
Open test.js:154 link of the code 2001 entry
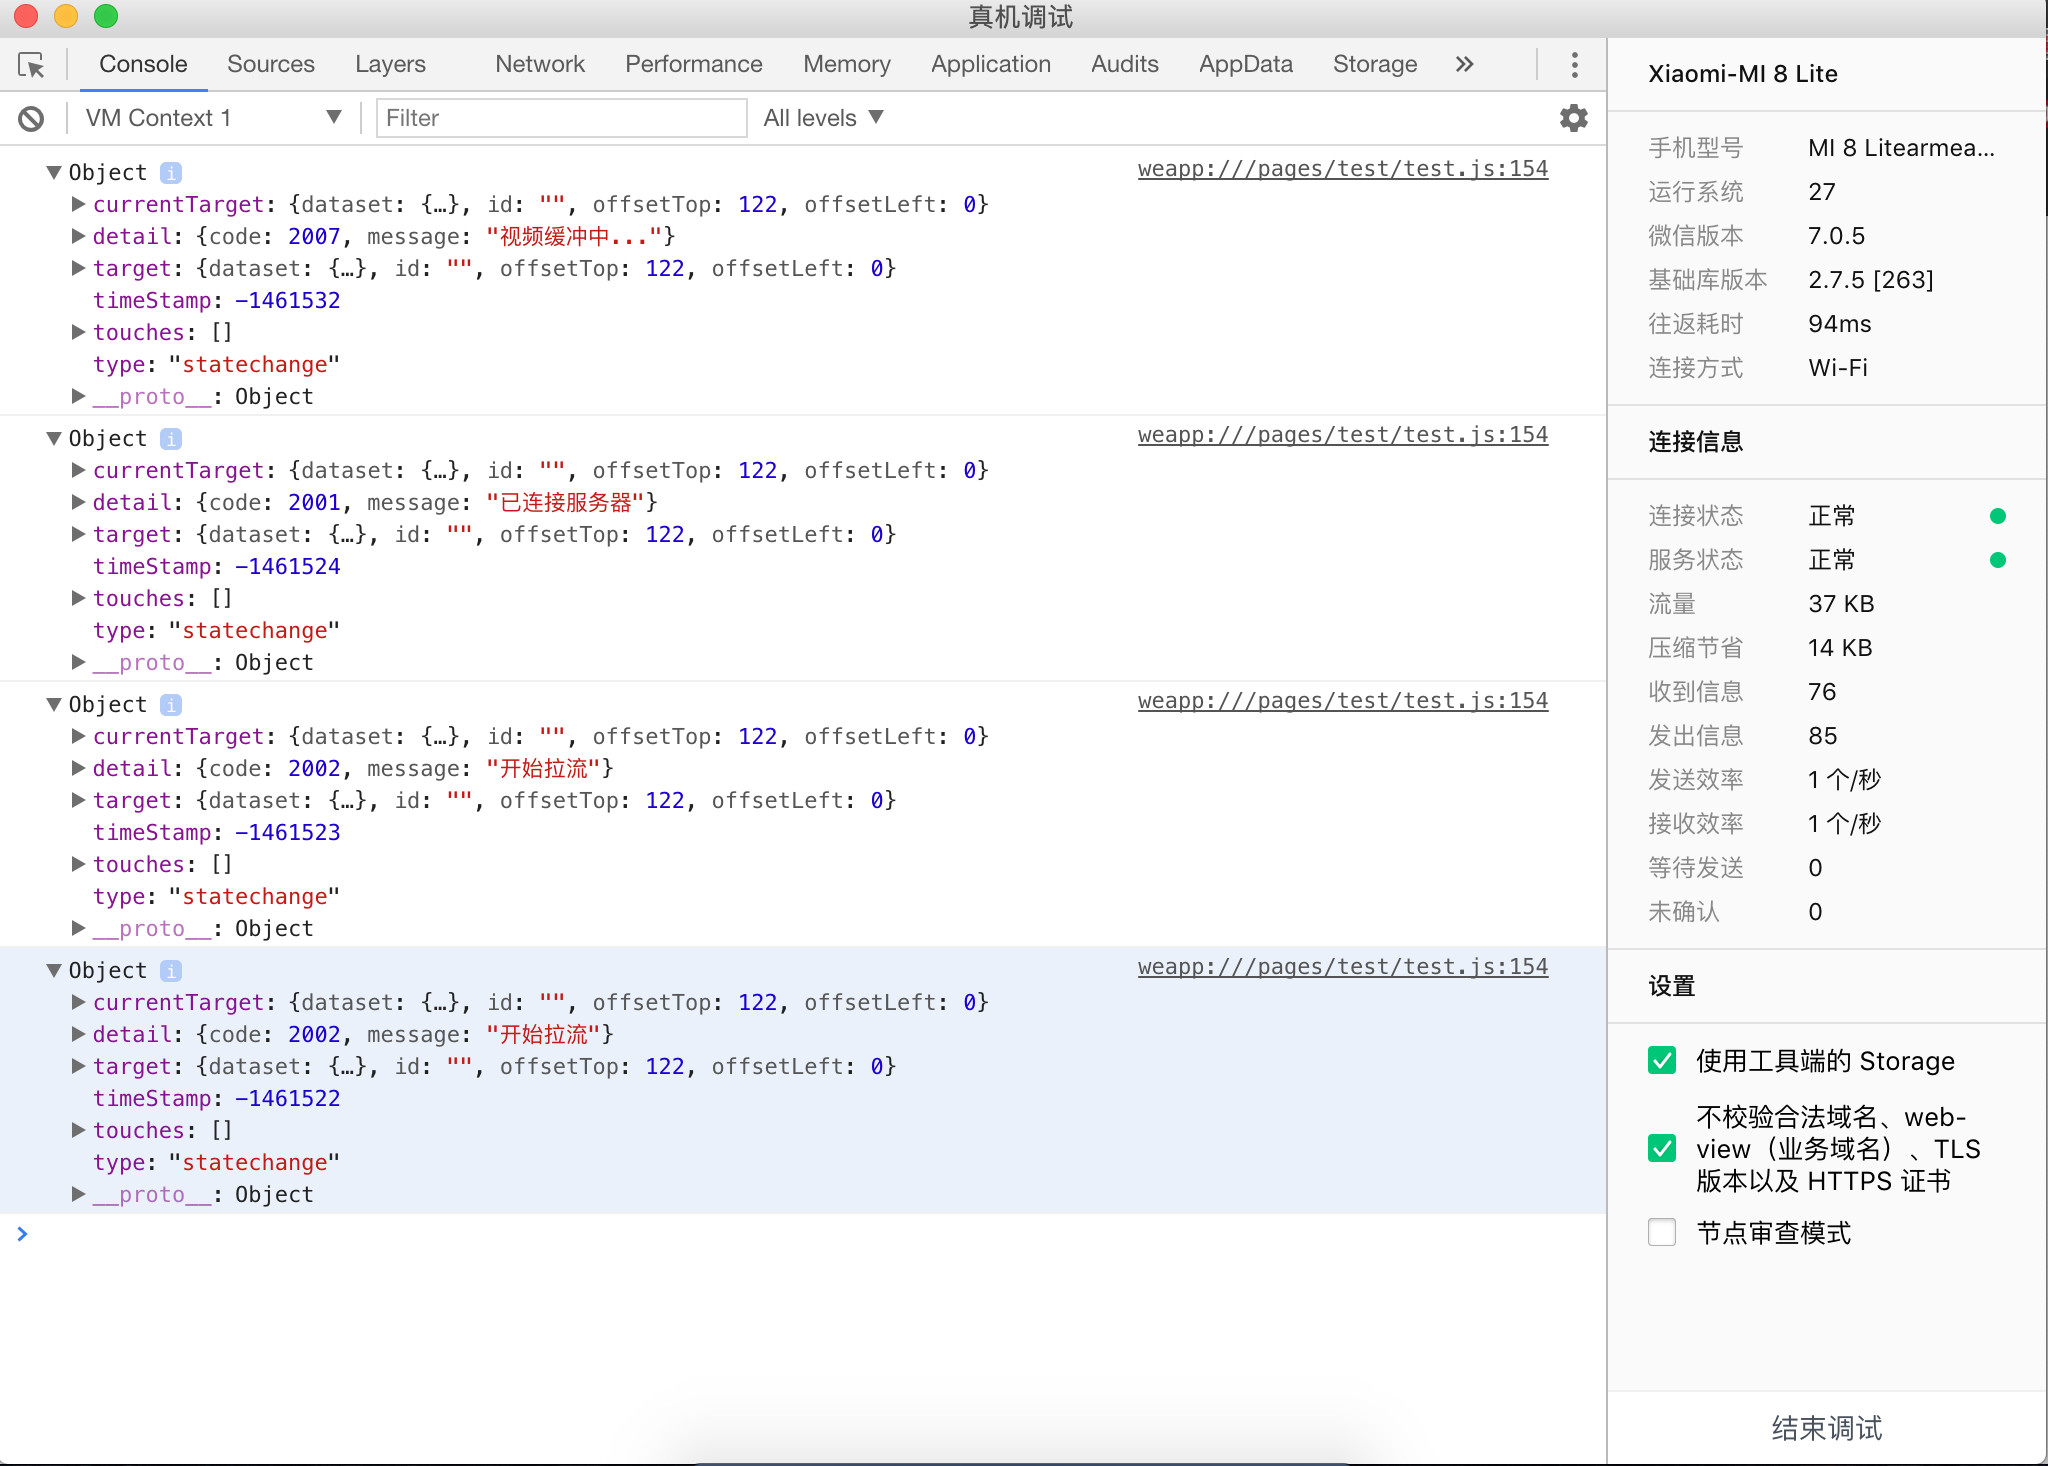1343,434
